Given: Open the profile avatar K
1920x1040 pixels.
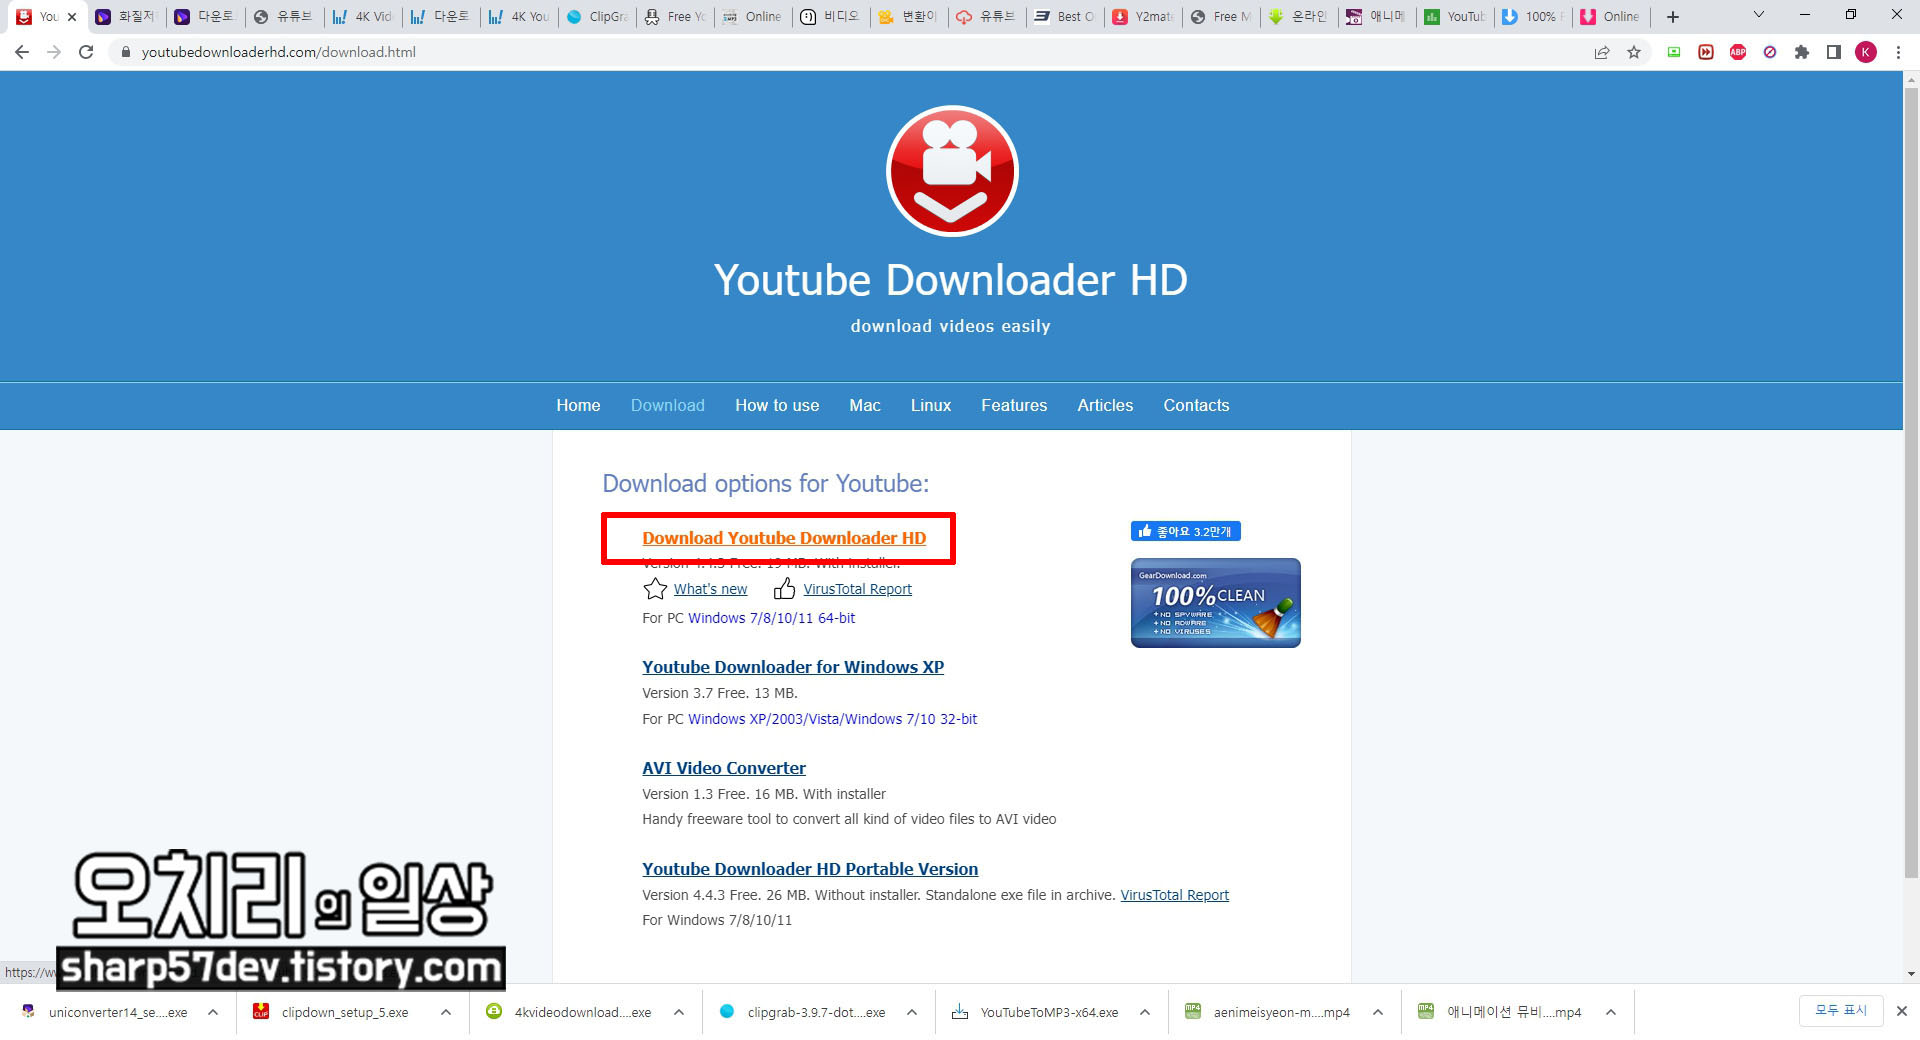Looking at the screenshot, I should click(x=1866, y=52).
